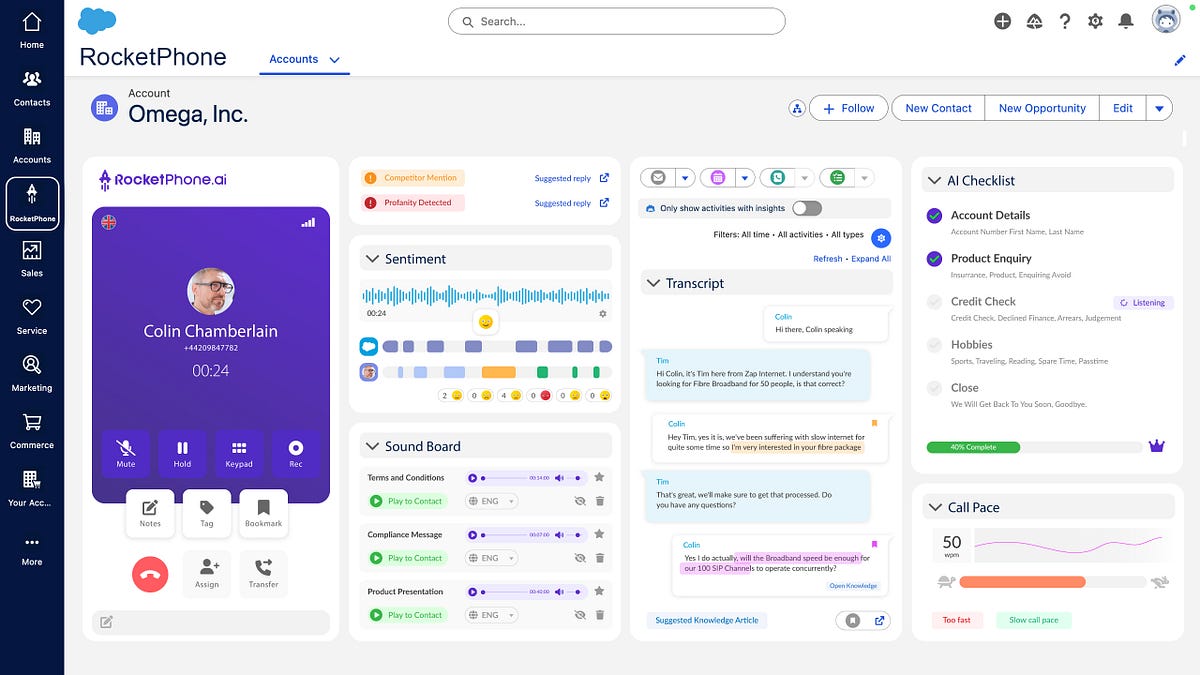The height and width of the screenshot is (675, 1200).
Task: Click the Refresh link
Action: point(828,259)
